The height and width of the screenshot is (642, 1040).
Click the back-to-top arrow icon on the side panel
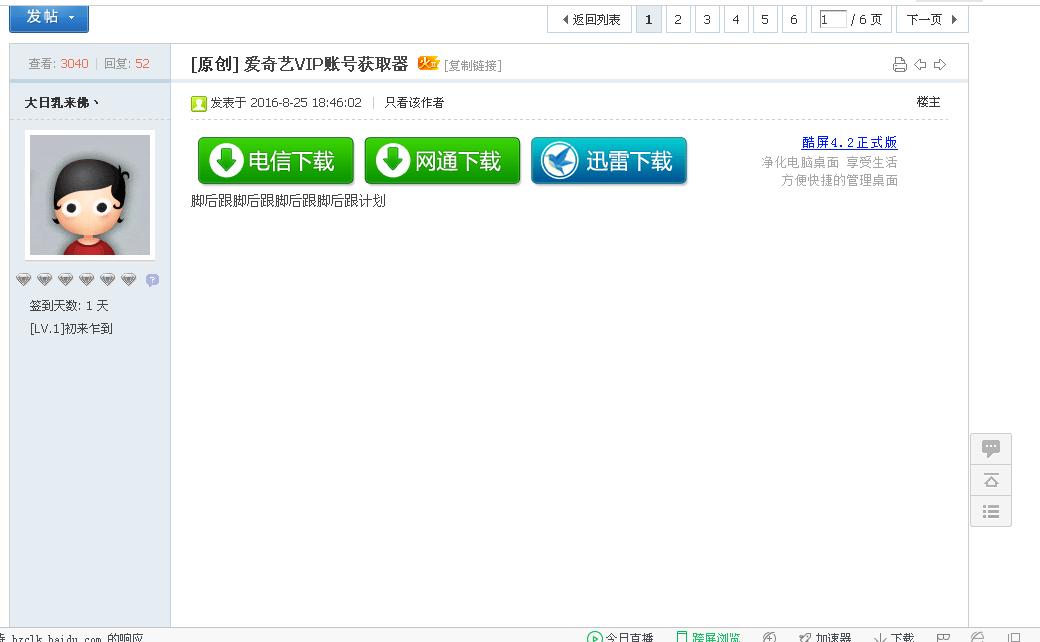tap(991, 480)
